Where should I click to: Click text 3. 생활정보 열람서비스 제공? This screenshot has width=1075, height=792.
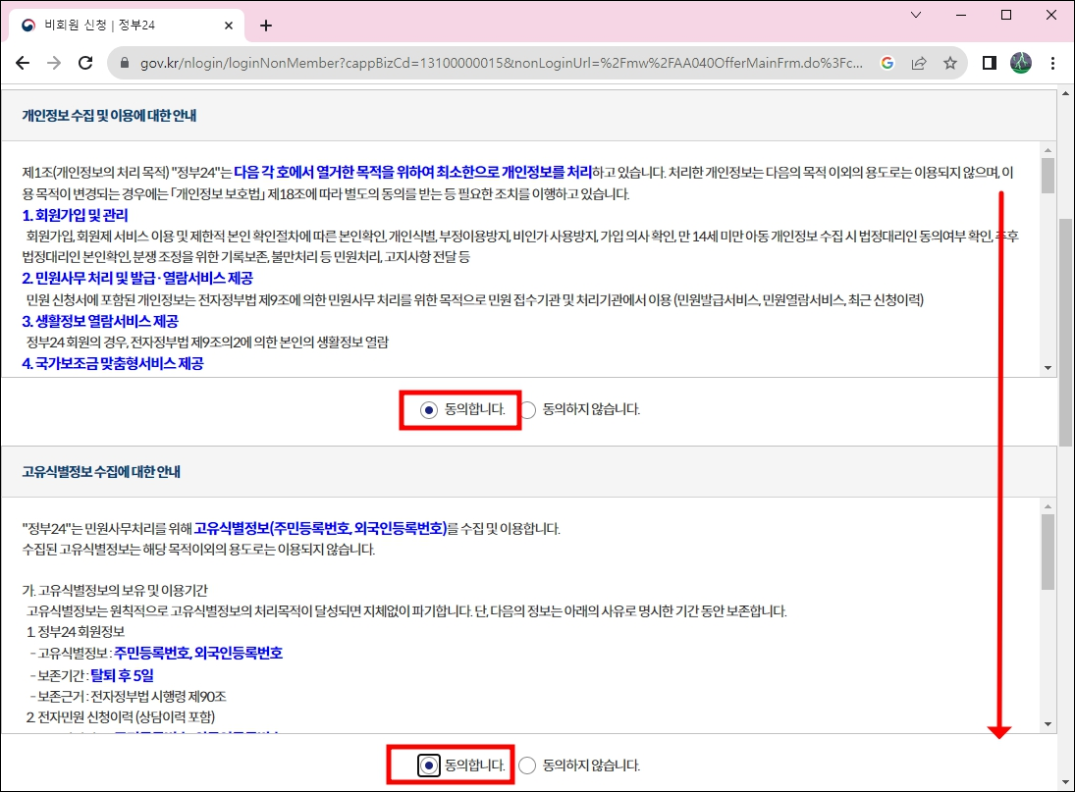(100, 321)
